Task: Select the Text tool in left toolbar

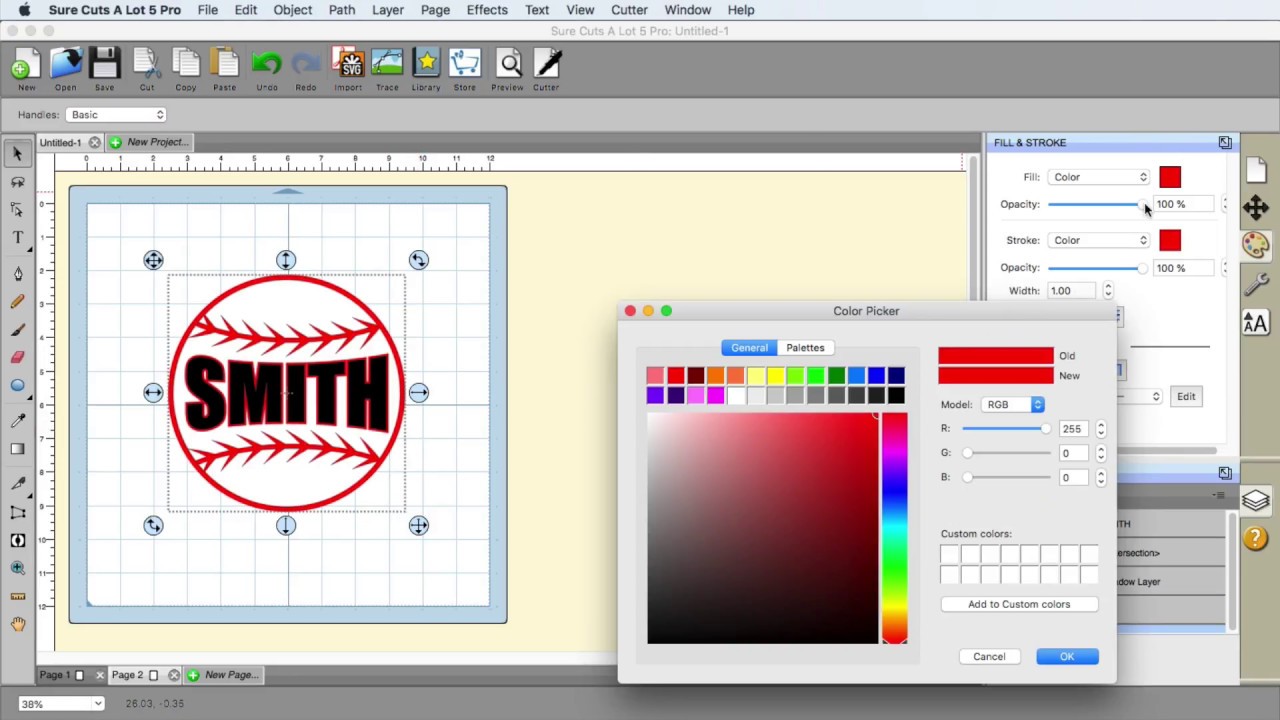Action: point(17,238)
